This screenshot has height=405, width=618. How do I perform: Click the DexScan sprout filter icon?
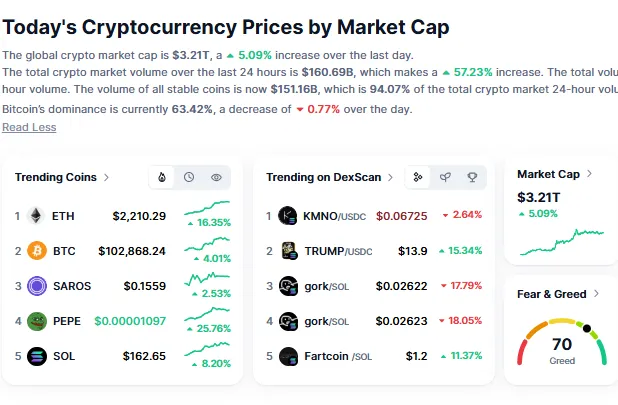445,177
